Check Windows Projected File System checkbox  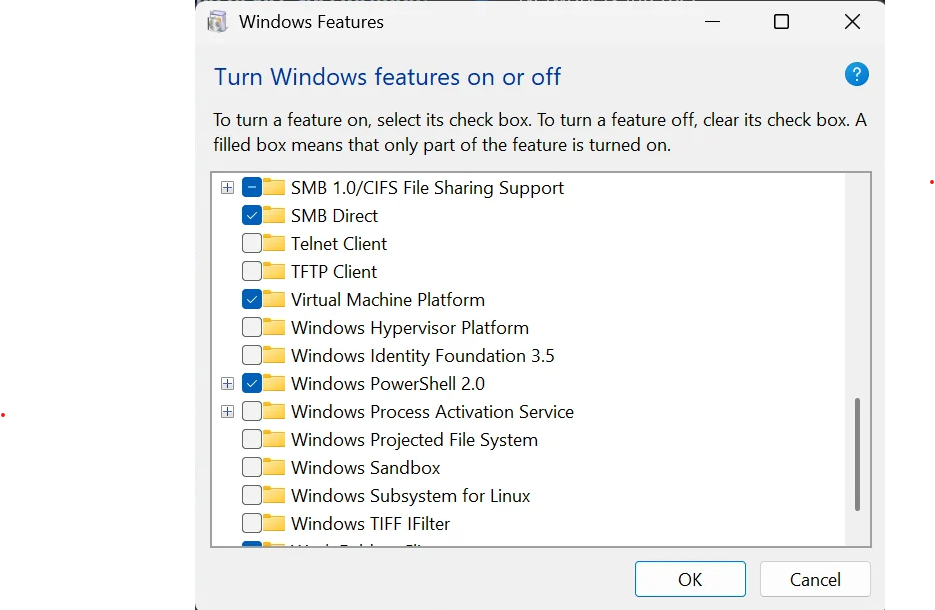click(x=252, y=439)
